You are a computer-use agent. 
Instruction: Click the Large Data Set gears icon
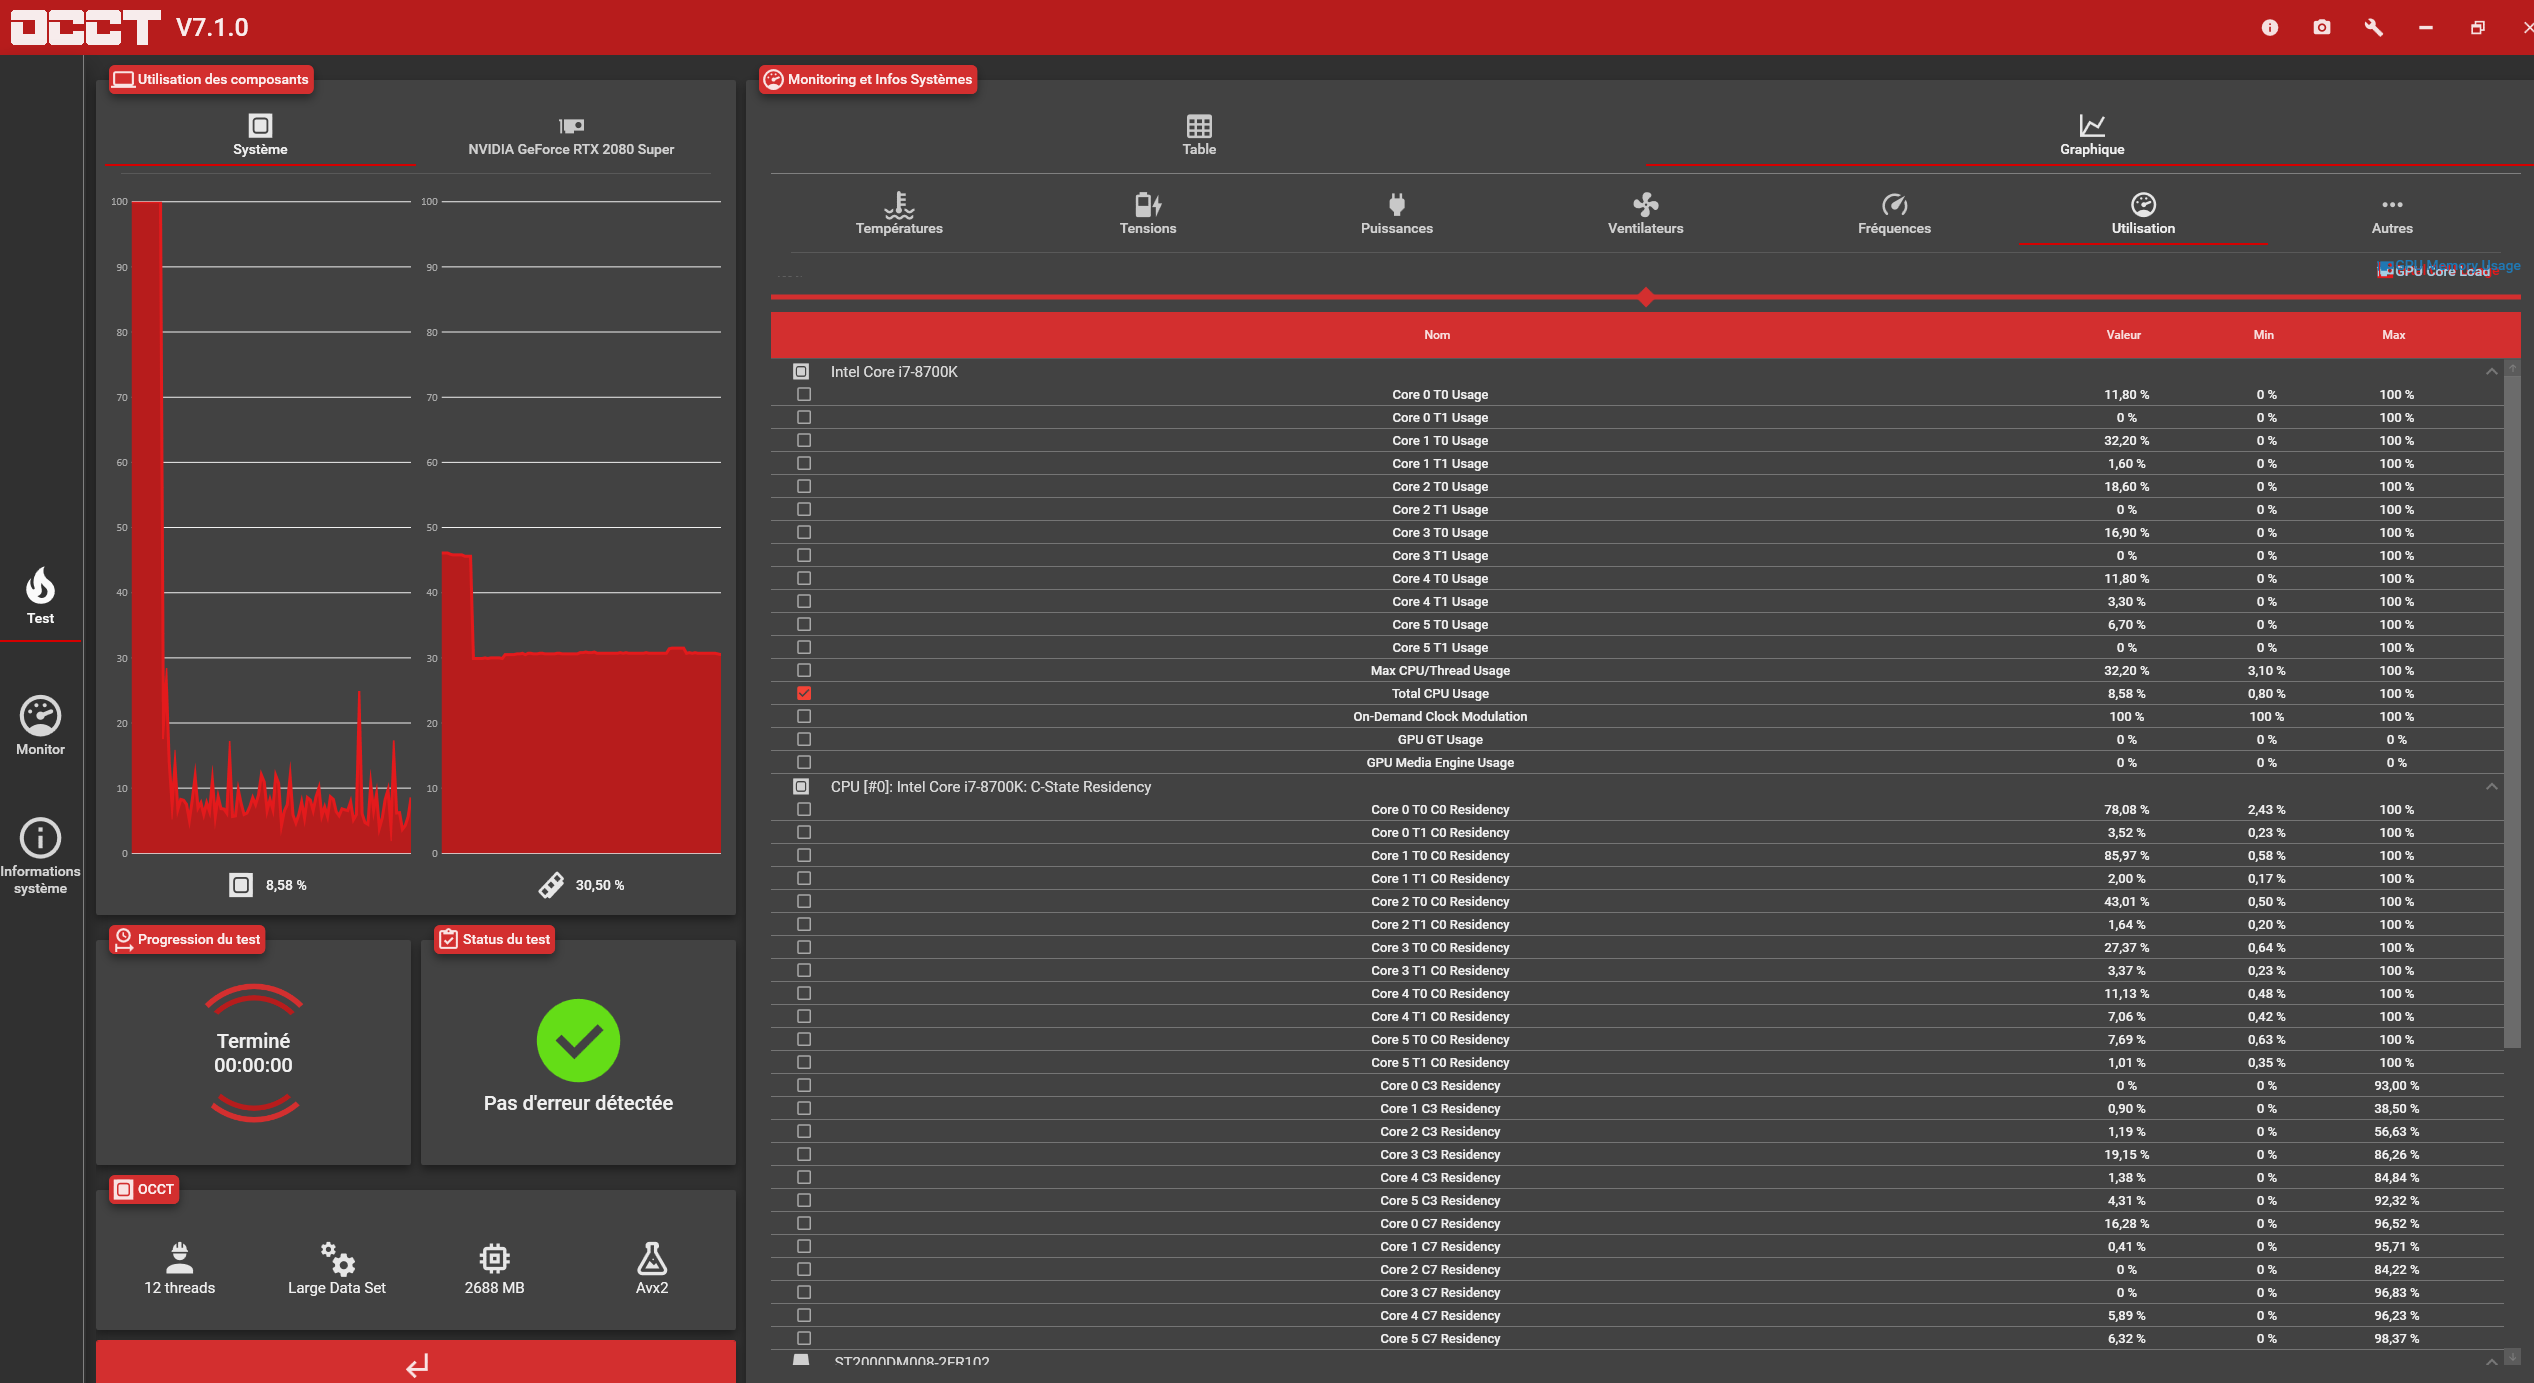coord(337,1257)
